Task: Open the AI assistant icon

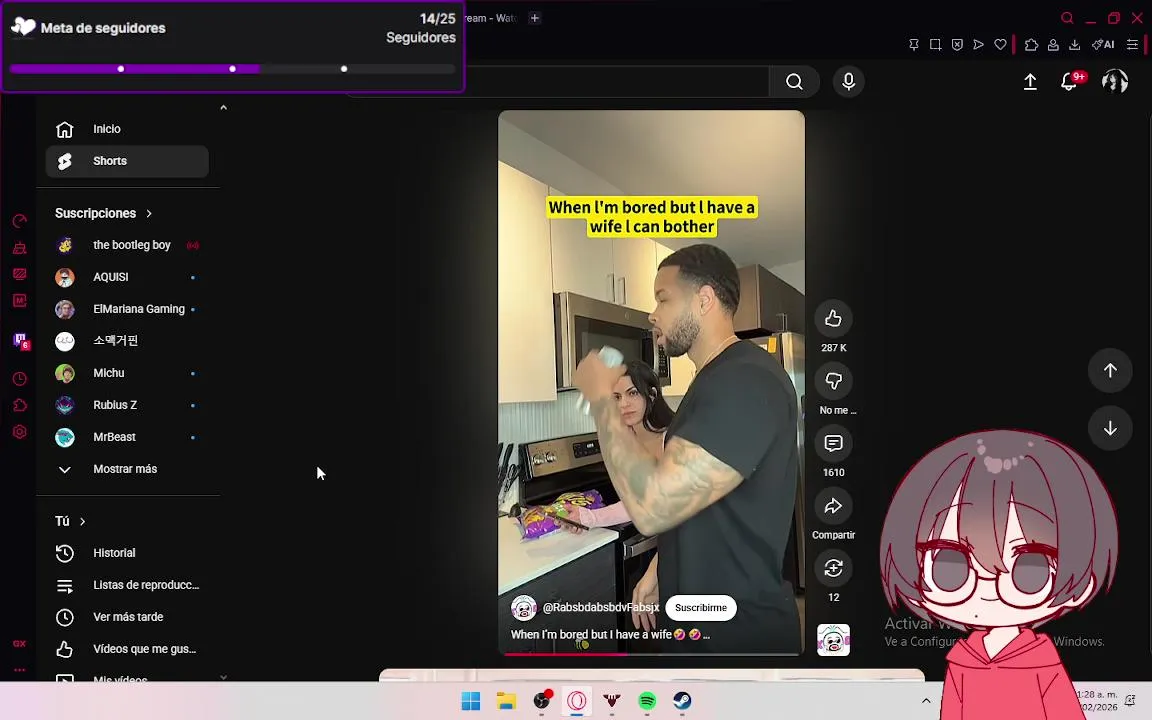Action: coord(1104,45)
